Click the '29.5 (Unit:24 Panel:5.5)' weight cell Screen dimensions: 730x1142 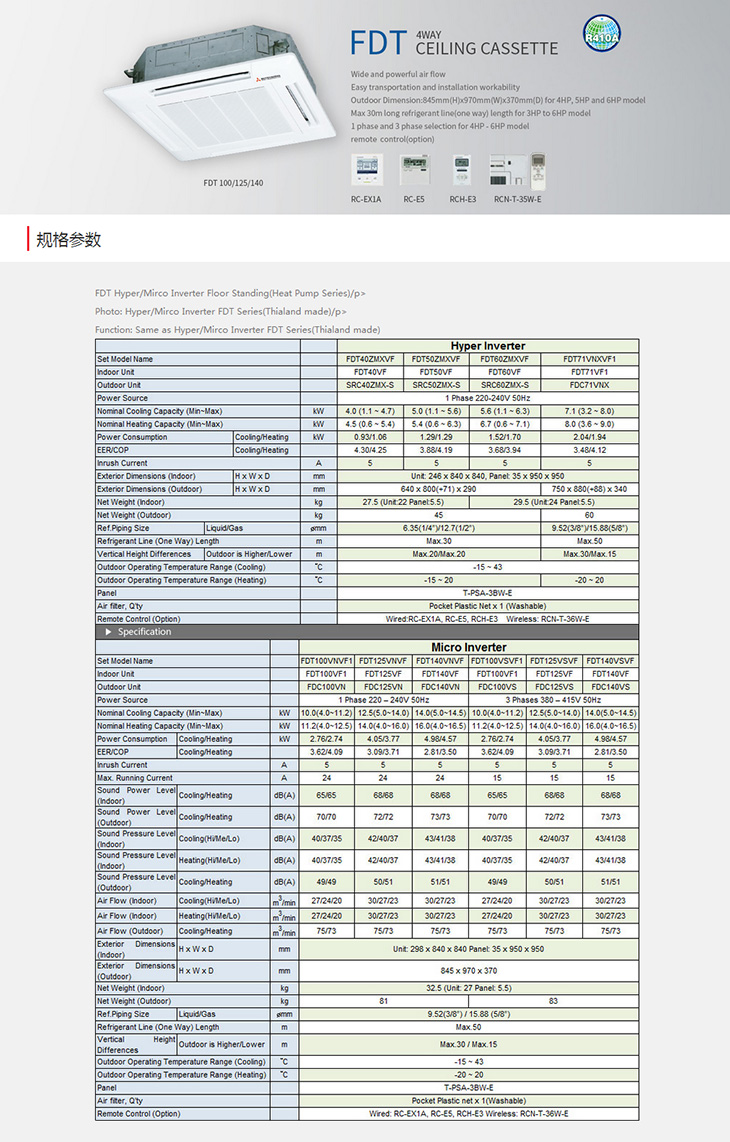(x=554, y=503)
